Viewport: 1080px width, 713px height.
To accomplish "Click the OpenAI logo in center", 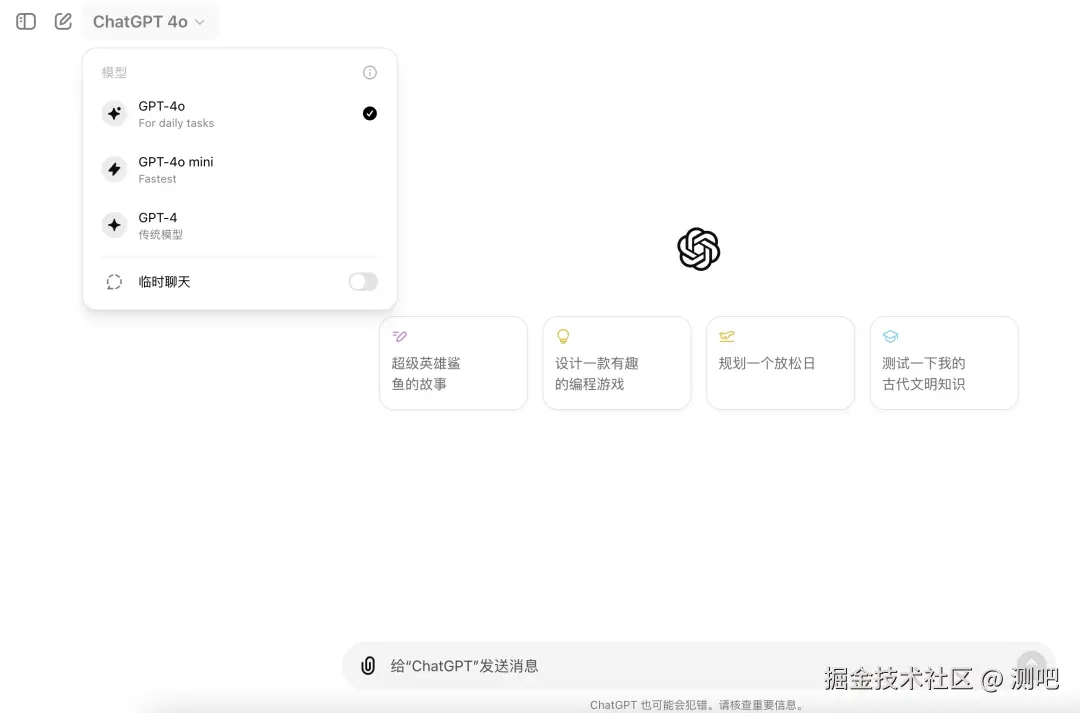I will 698,249.
